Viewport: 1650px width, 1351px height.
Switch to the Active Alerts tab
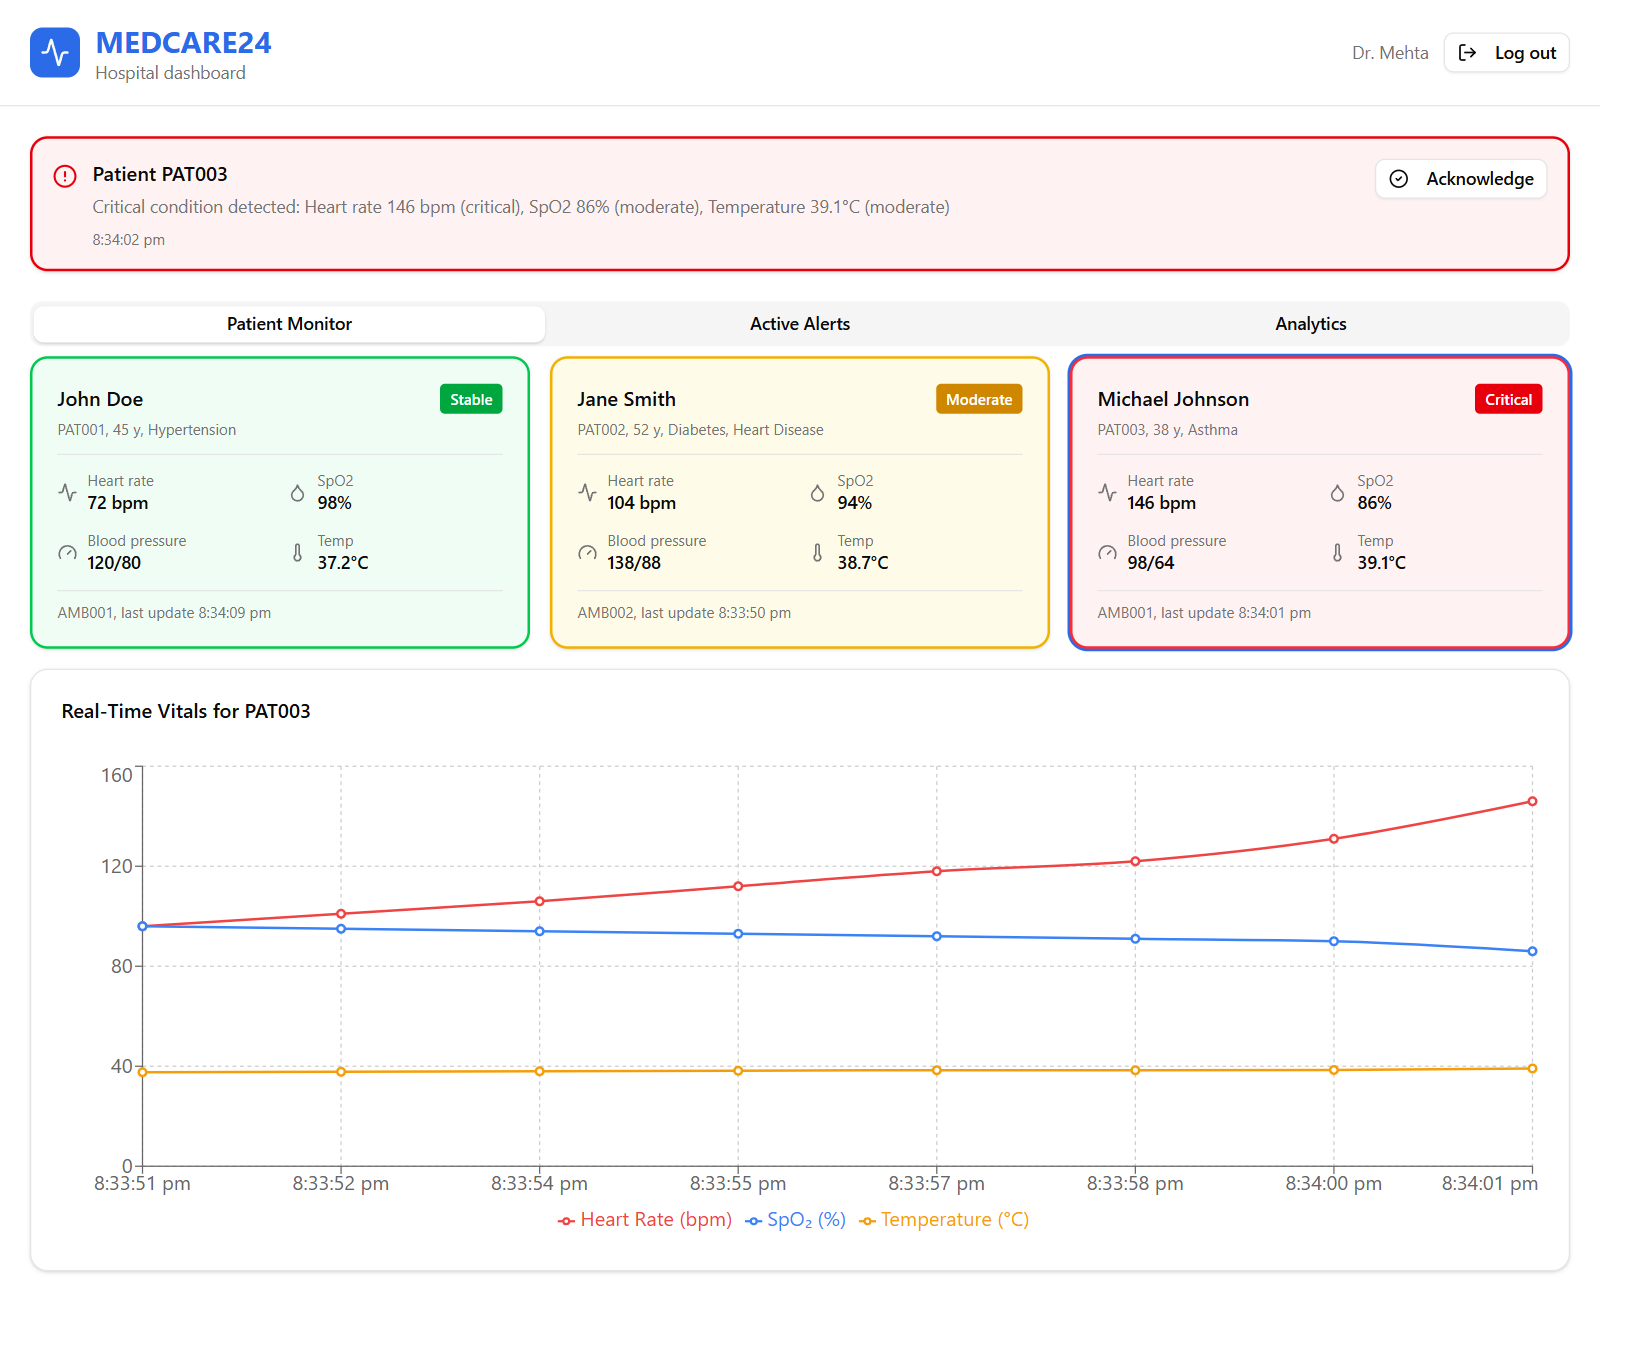pos(800,324)
